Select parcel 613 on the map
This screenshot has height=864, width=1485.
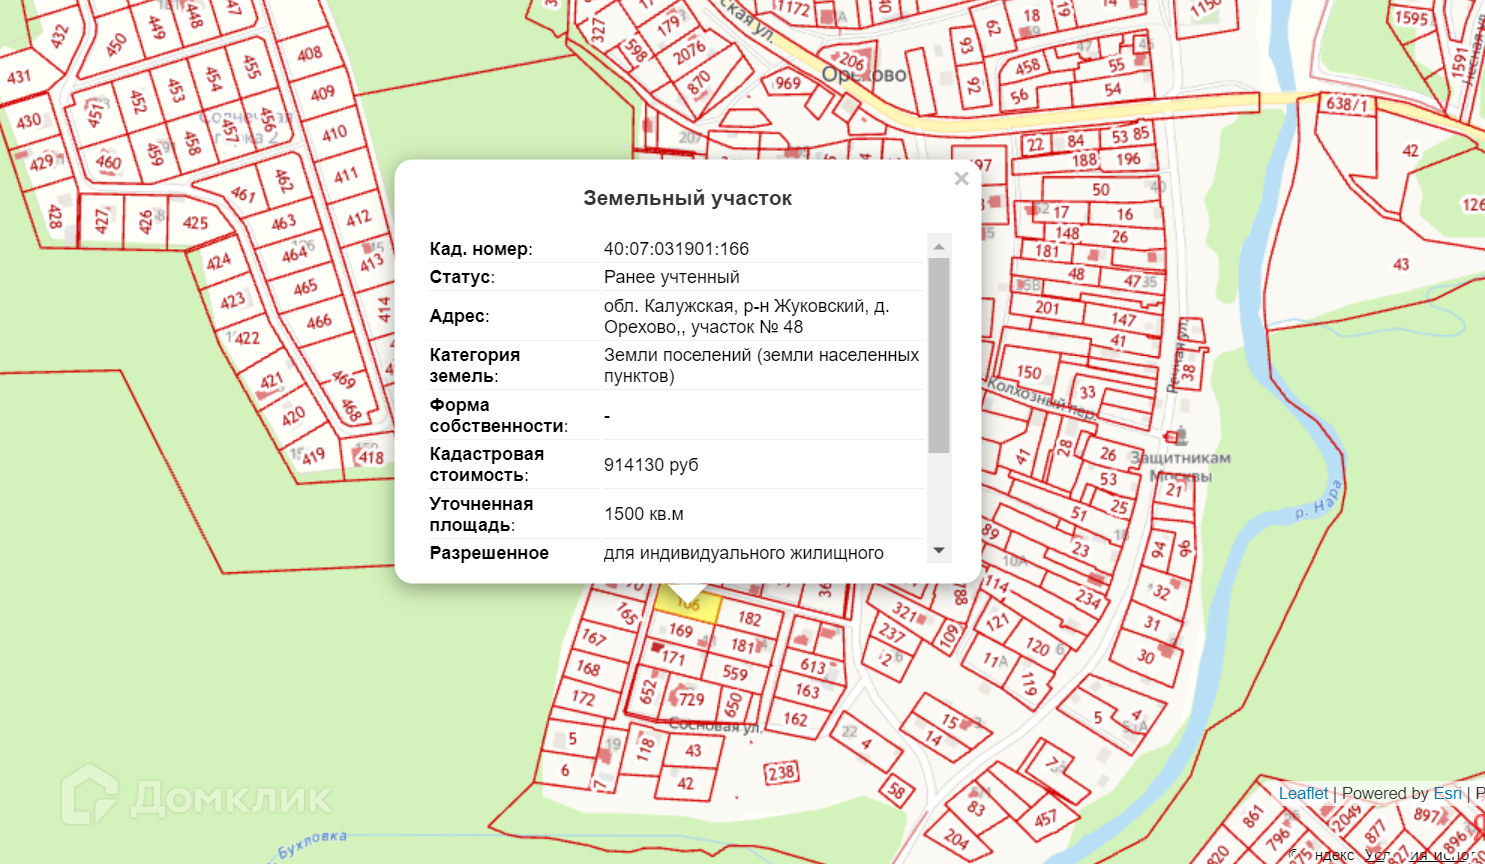coord(813,666)
